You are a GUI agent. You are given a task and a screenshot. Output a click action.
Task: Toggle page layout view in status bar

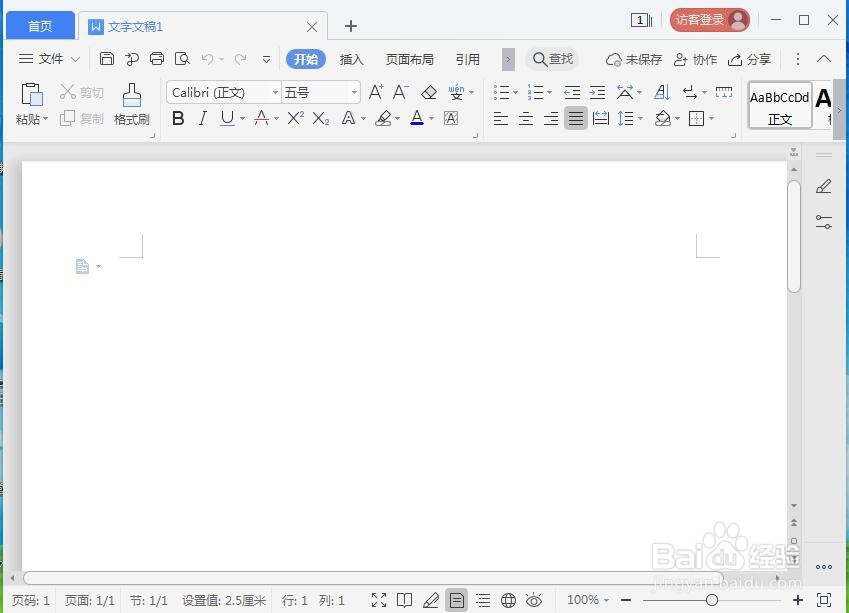click(x=456, y=599)
